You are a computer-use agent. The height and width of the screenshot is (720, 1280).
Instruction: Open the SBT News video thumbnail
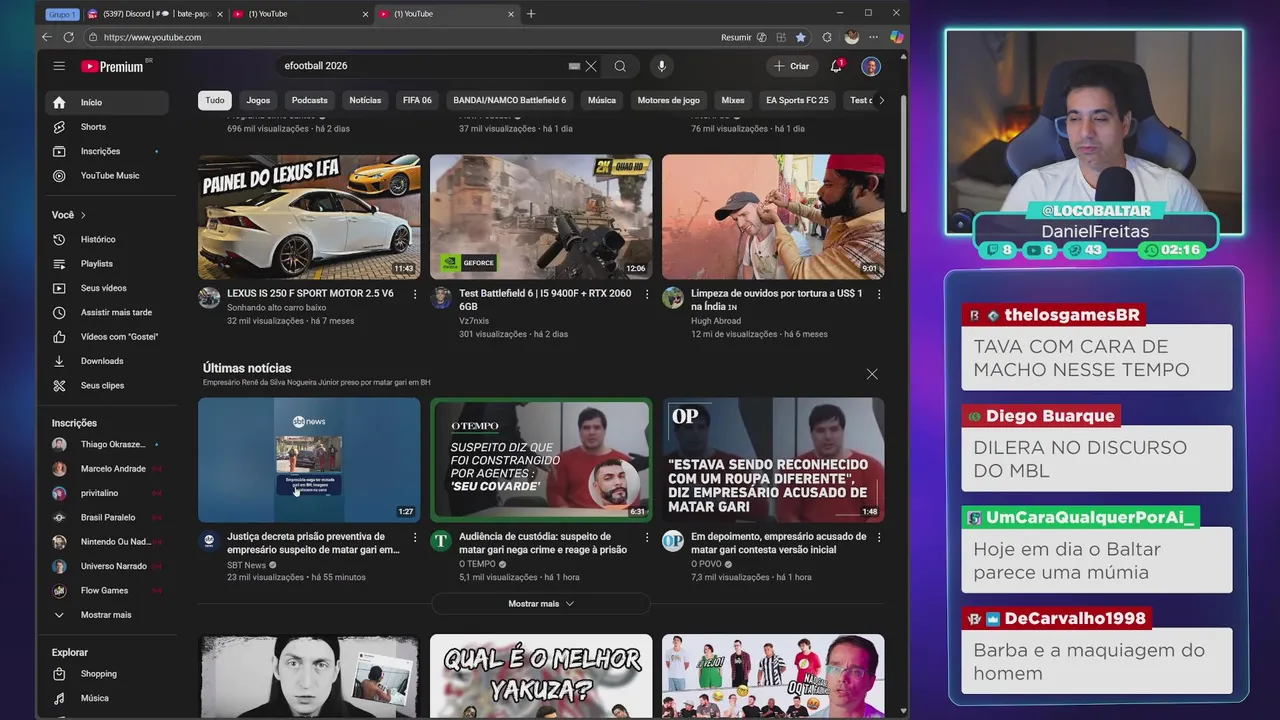pos(309,460)
